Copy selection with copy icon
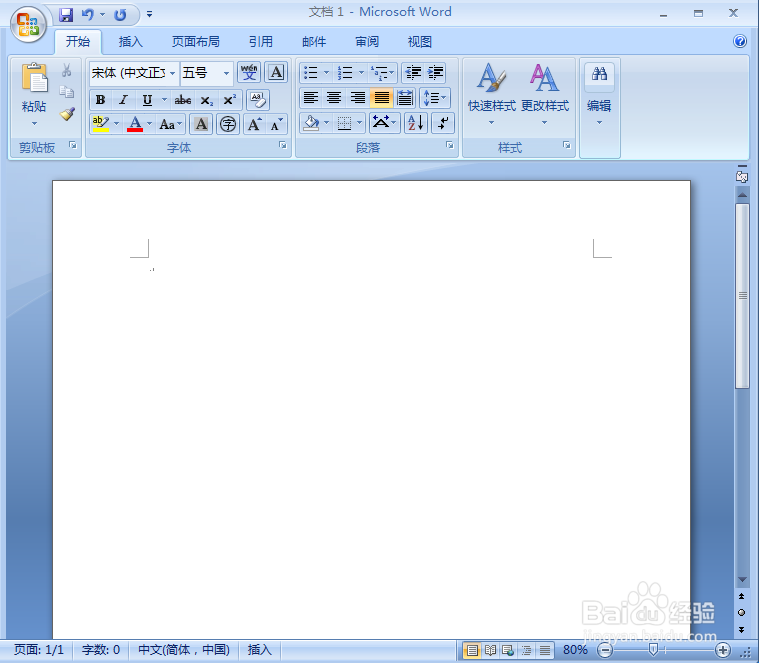The image size is (759, 663). click(x=67, y=91)
